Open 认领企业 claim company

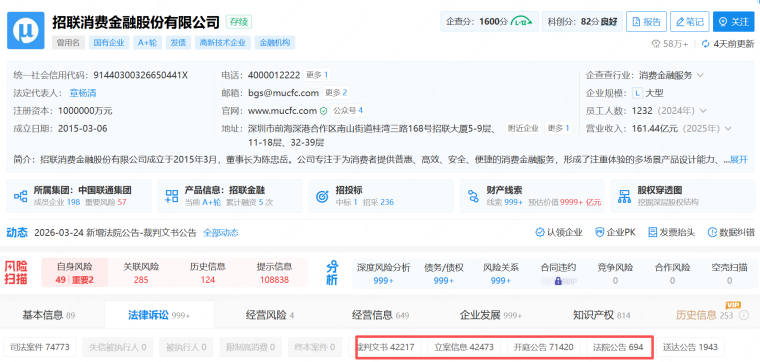tap(559, 233)
